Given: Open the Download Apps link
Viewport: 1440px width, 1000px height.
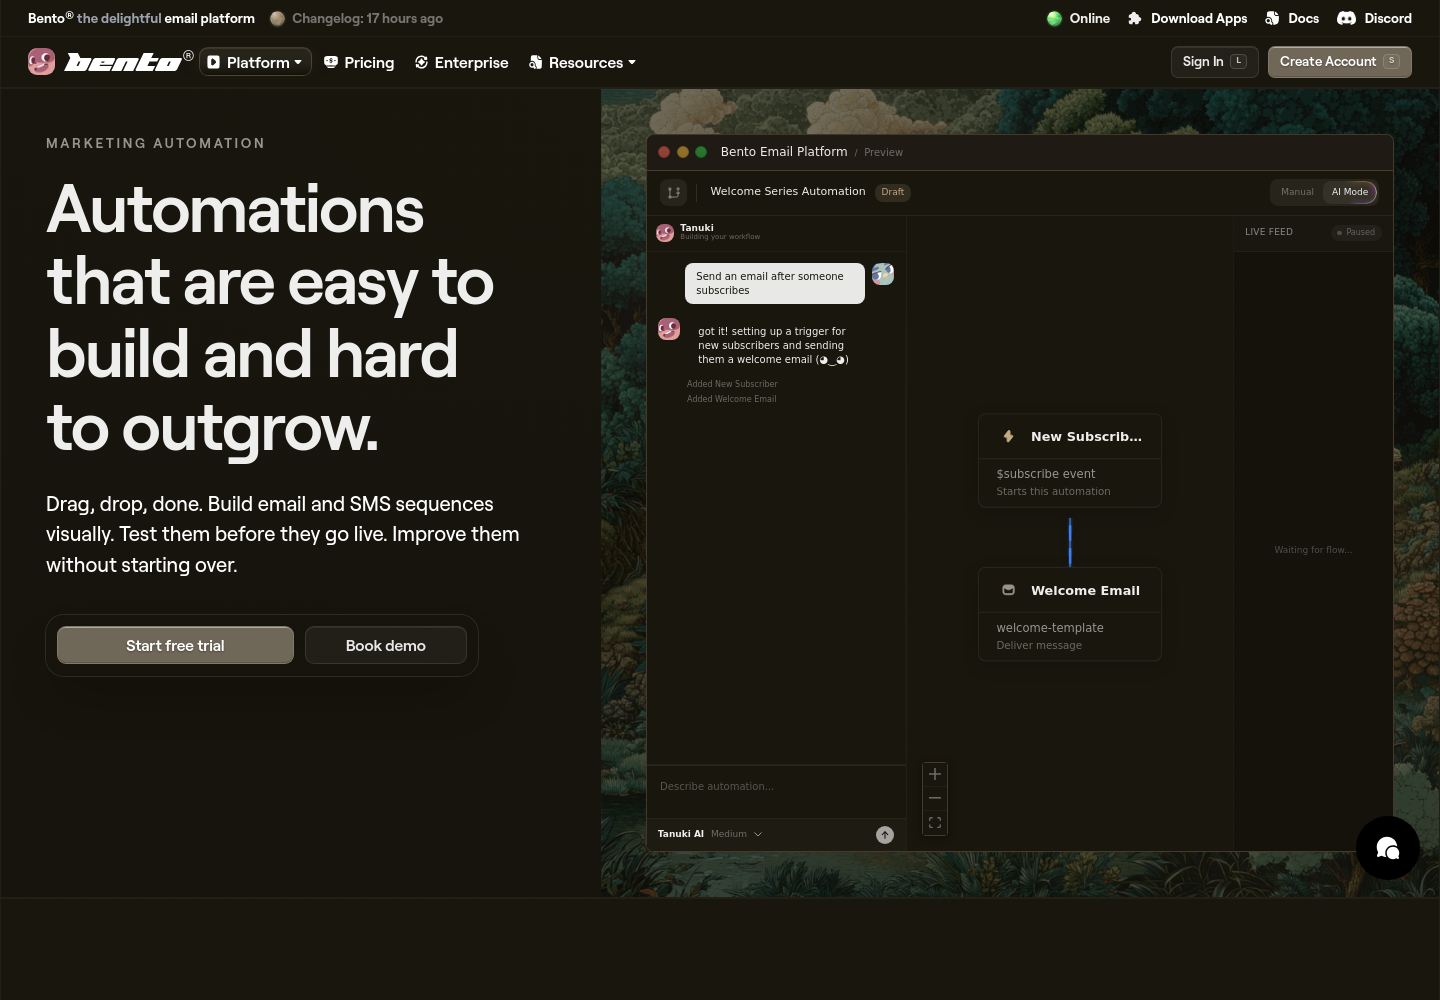Looking at the screenshot, I should (1188, 18).
